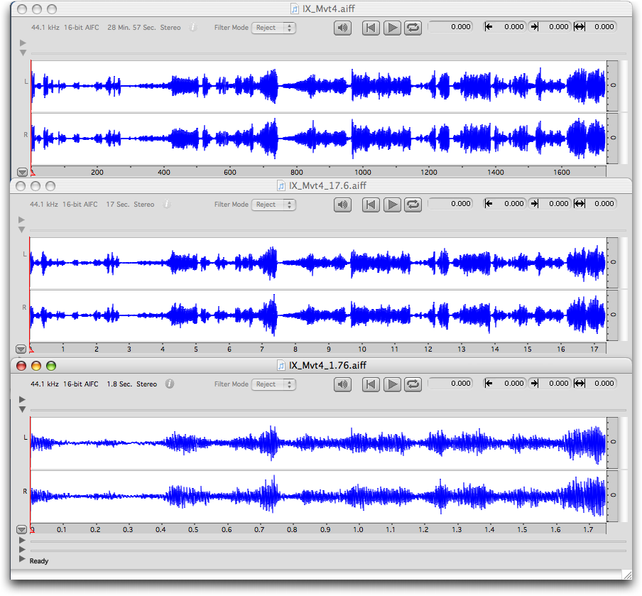Toggle loop button in IX_Mvt4_1.76.aiff window
This screenshot has width=642, height=596.
(413, 384)
